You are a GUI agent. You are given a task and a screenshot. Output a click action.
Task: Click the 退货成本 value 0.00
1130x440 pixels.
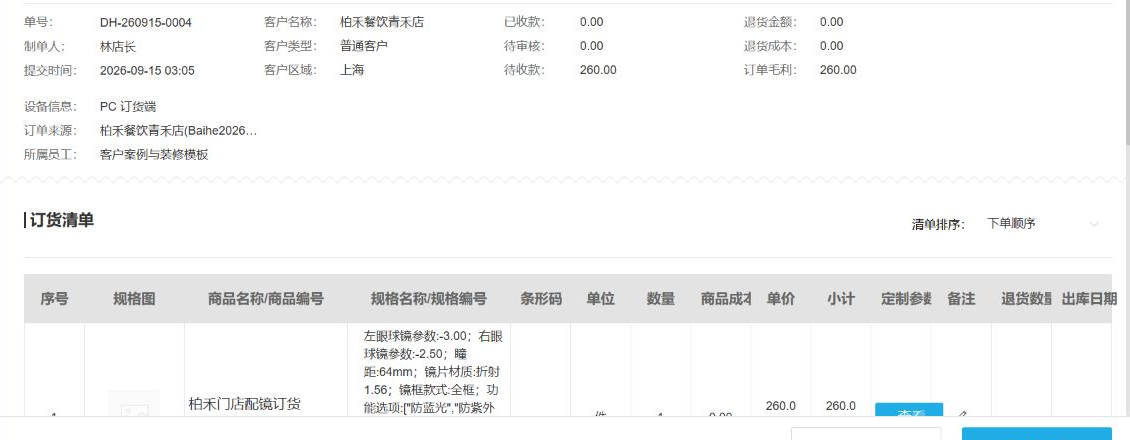832,46
